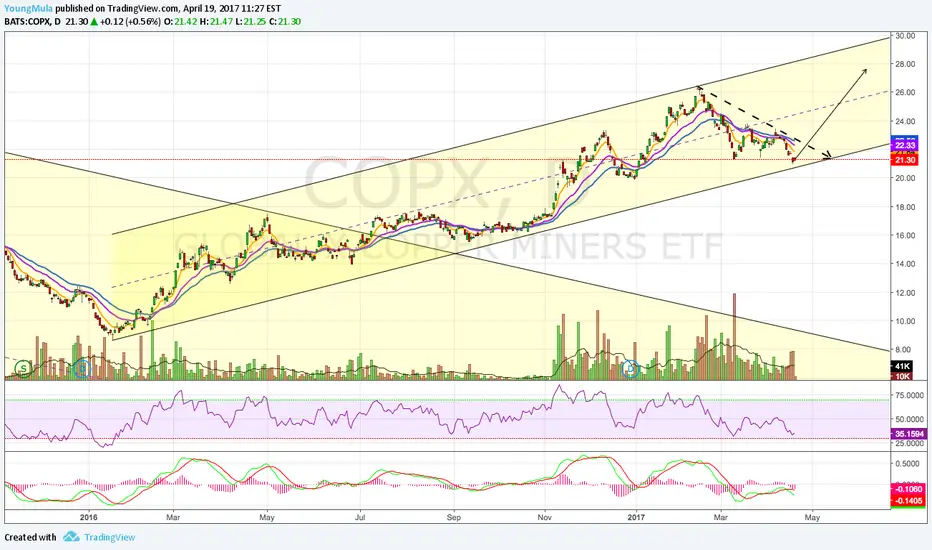The image size is (932, 550).
Task: Click the Jul date axis label
Action: (x=360, y=517)
